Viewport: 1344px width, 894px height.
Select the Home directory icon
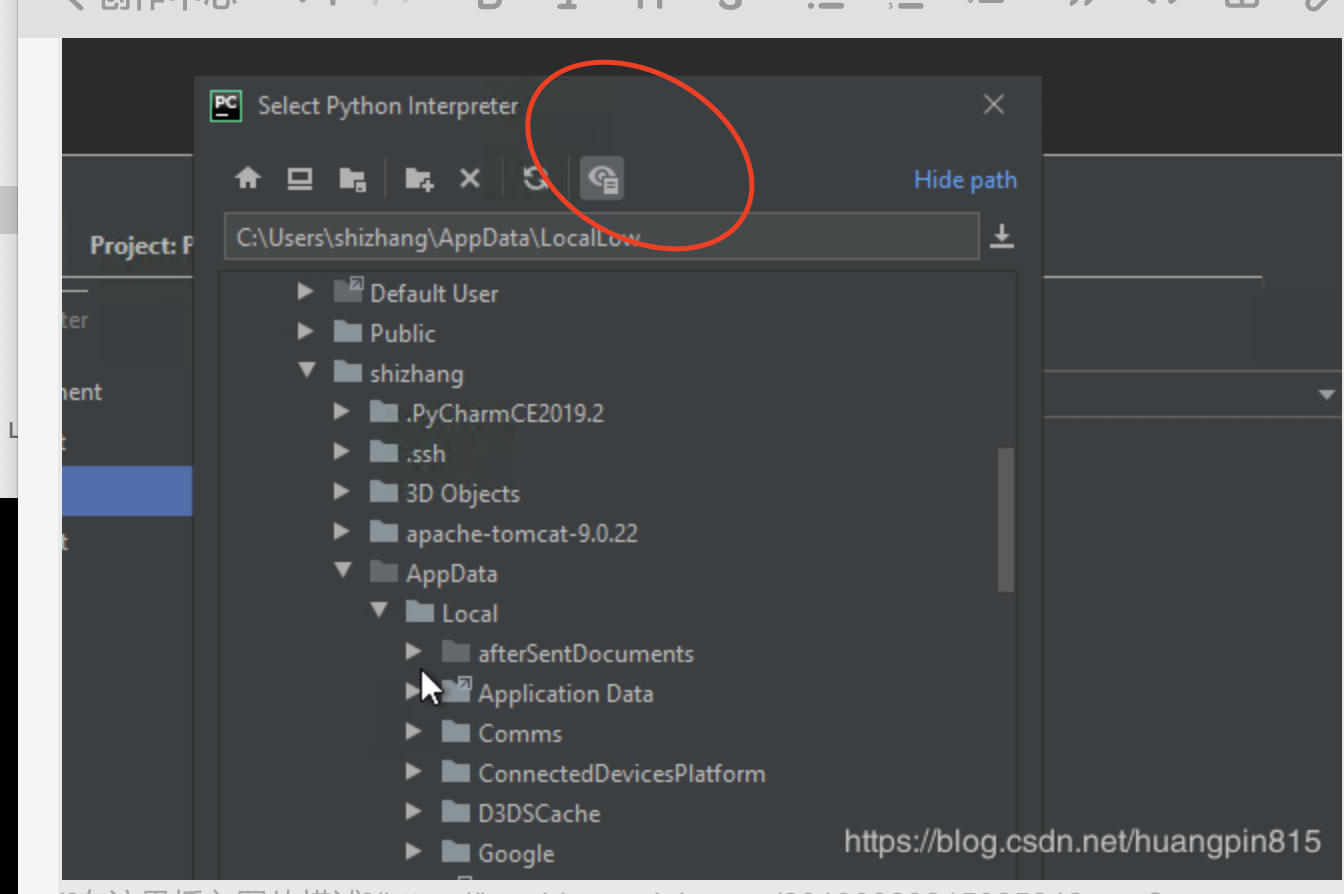248,178
